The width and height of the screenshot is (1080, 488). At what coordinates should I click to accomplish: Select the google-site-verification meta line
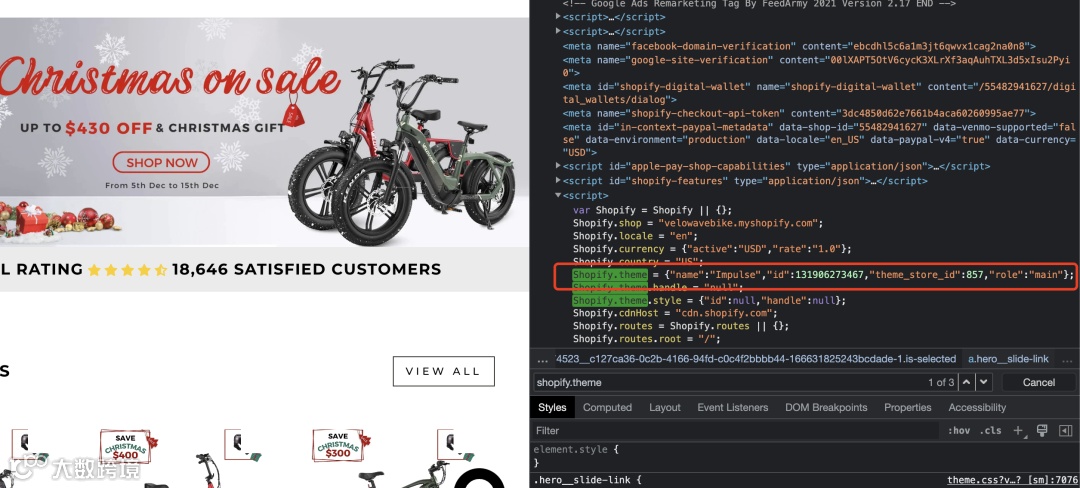816,66
